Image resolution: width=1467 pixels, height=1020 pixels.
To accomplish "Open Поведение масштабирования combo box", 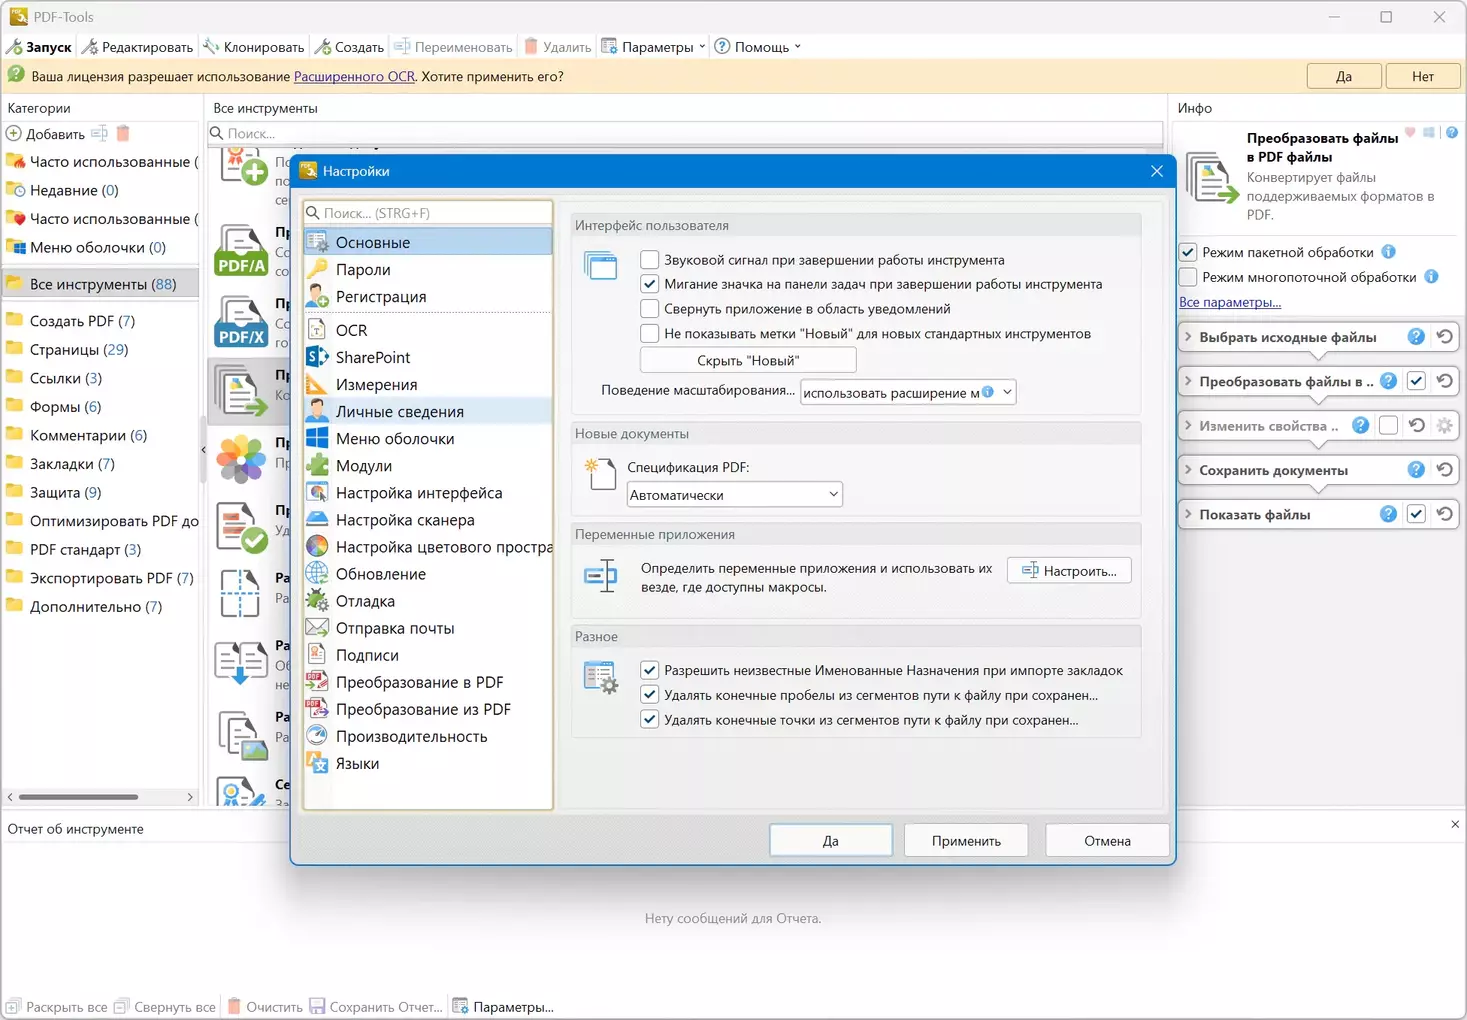I will tap(907, 393).
